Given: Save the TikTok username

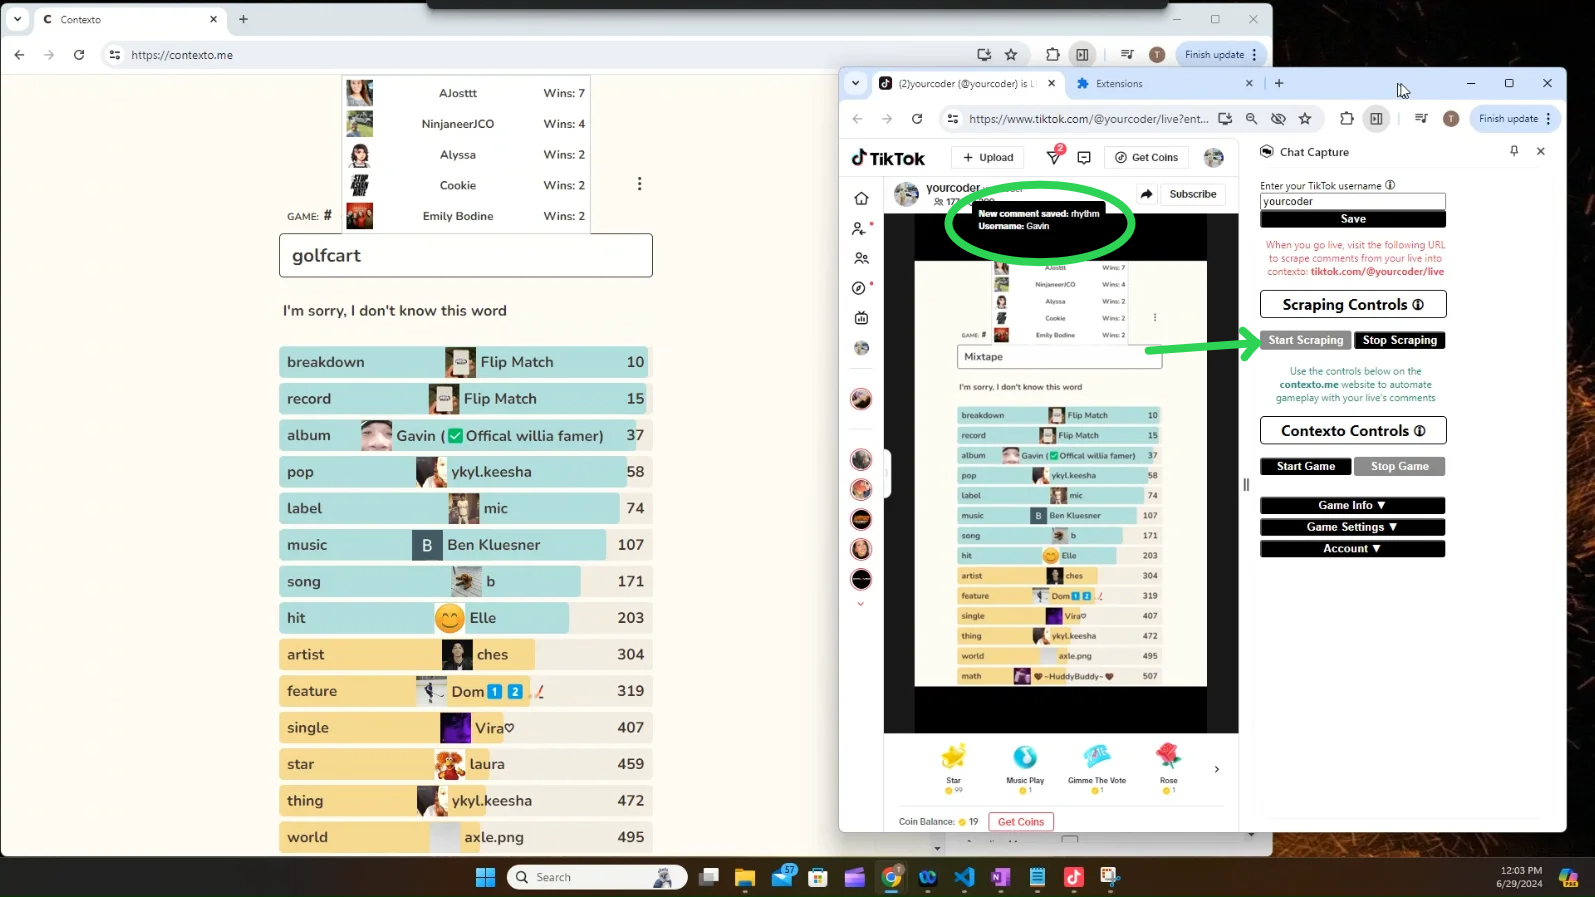Looking at the screenshot, I should click(x=1352, y=219).
